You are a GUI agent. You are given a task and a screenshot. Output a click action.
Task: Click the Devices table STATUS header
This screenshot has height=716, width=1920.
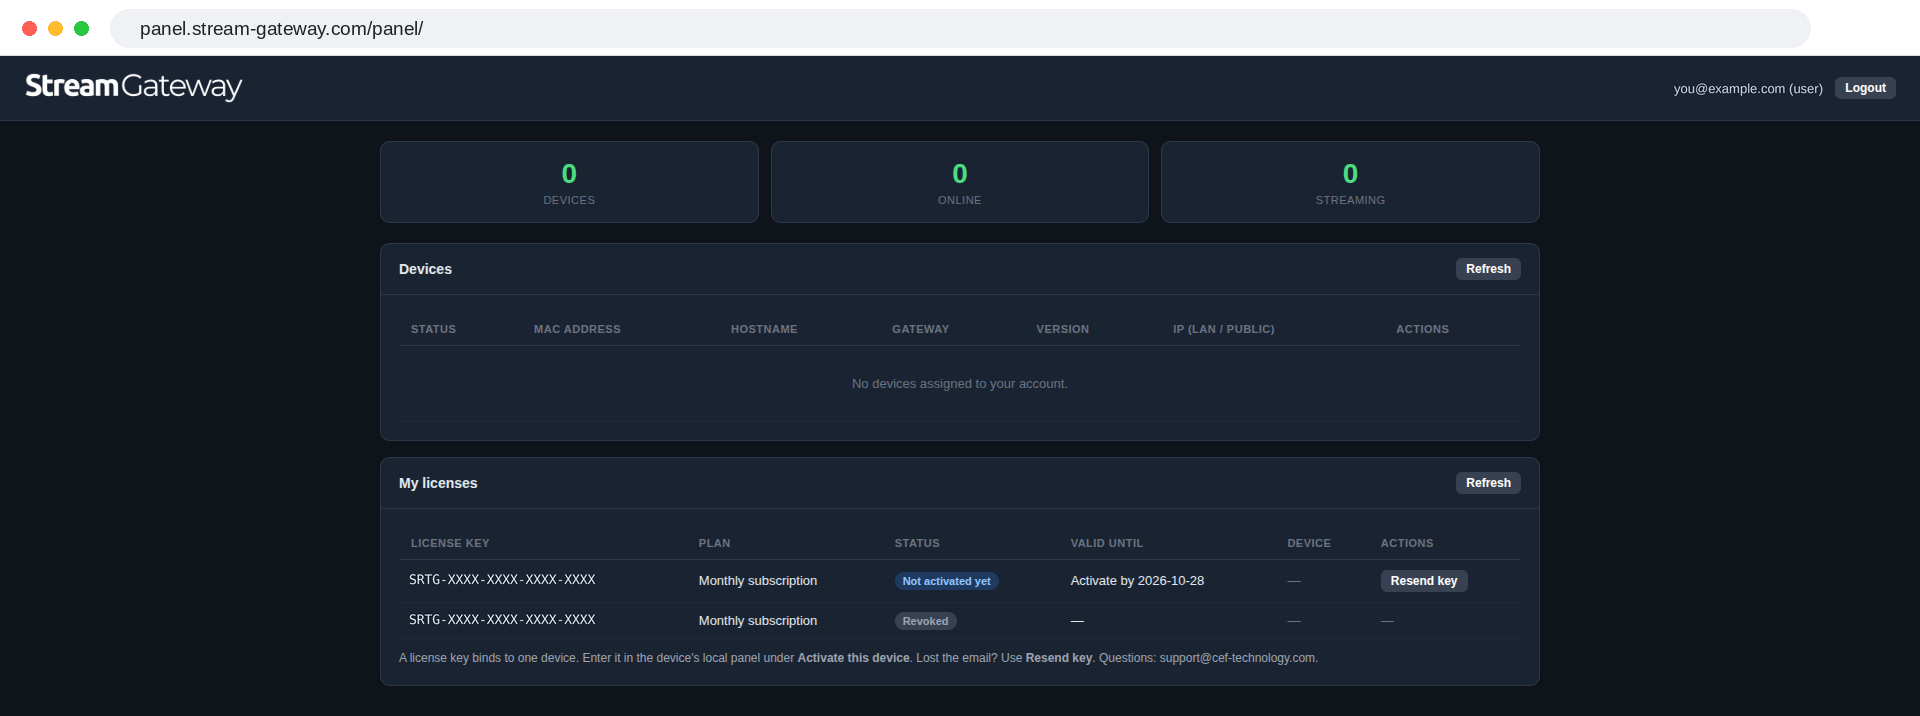click(433, 329)
